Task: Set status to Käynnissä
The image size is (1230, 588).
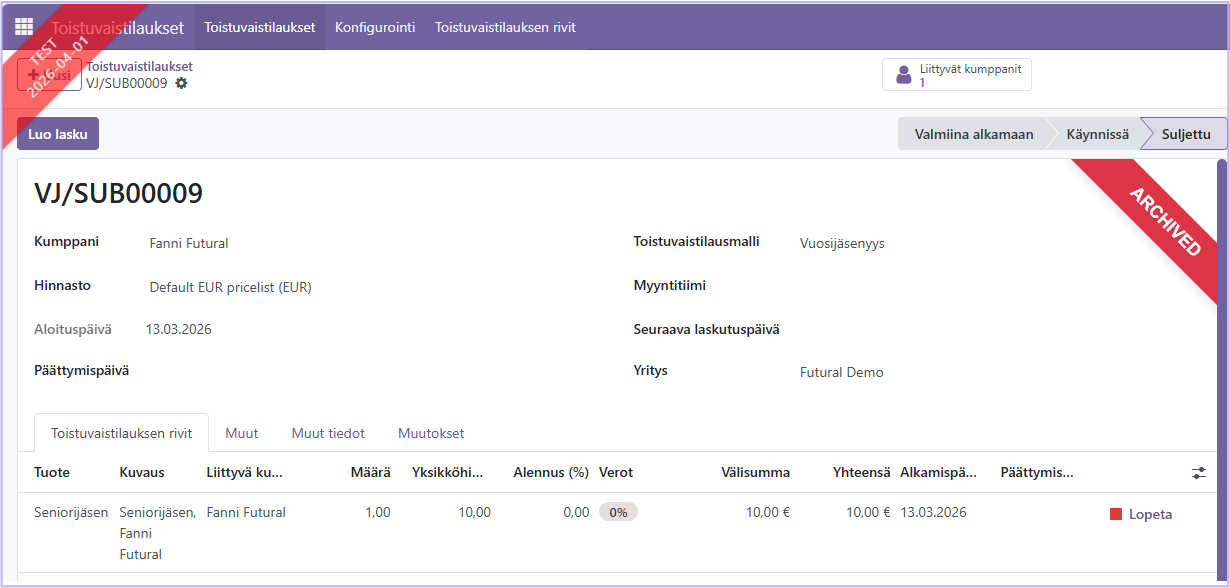Action: click(1097, 134)
